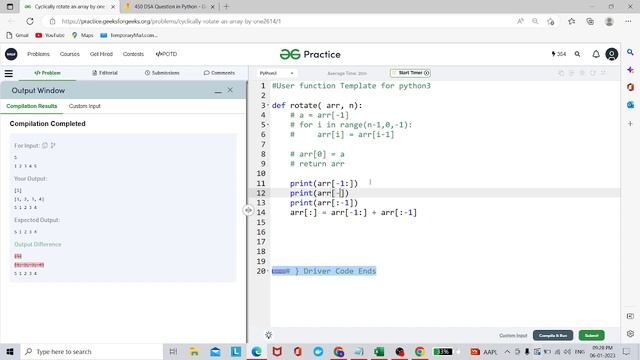Open the POTD link
The height and width of the screenshot is (360, 640).
click(x=166, y=54)
